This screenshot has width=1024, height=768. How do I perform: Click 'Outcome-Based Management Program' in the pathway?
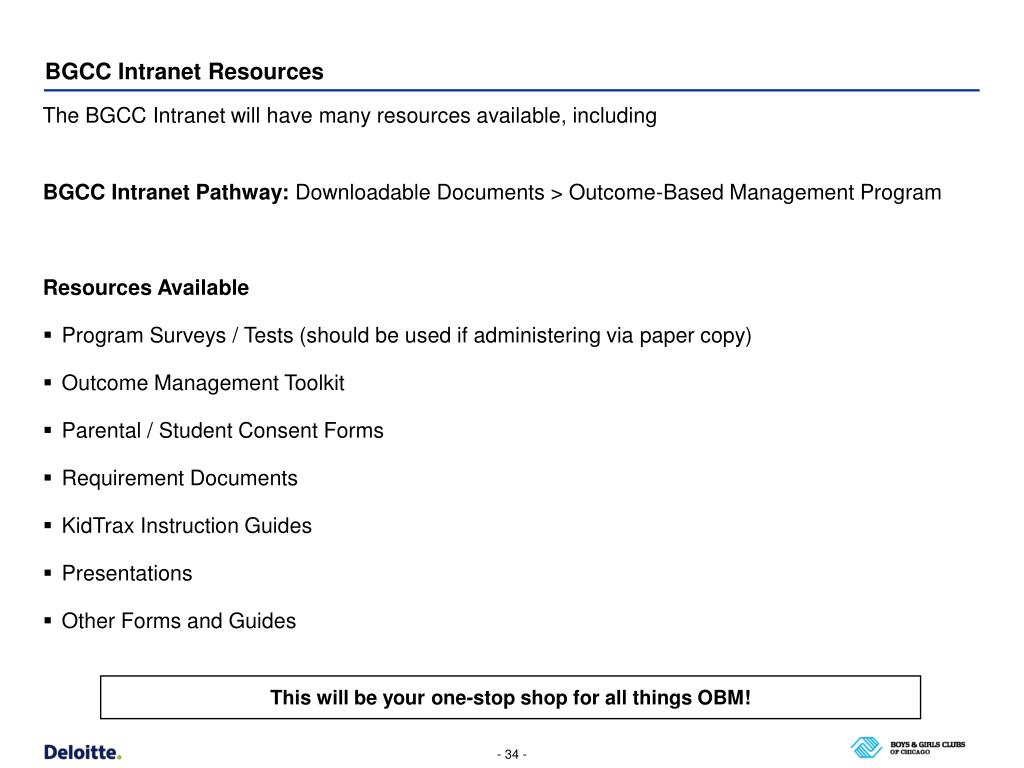point(755,193)
